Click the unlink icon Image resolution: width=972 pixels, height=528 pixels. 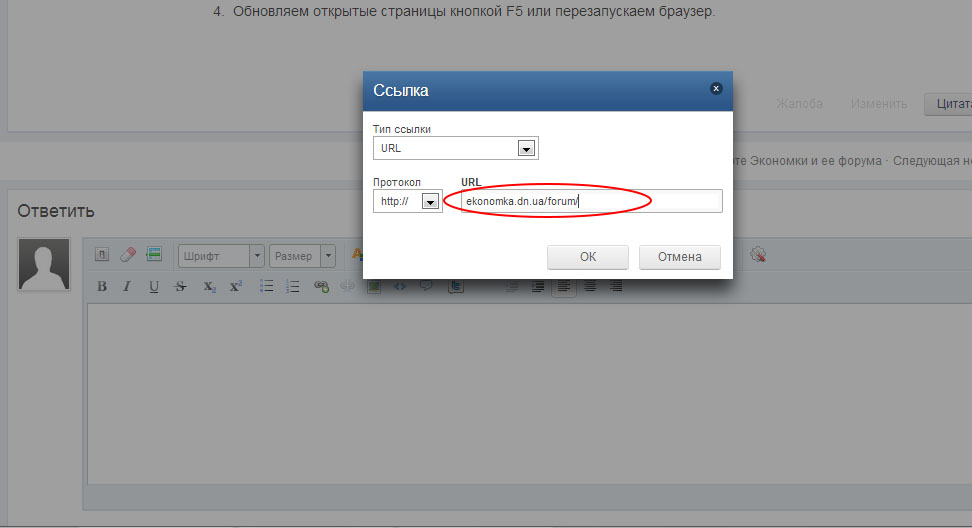tap(347, 286)
